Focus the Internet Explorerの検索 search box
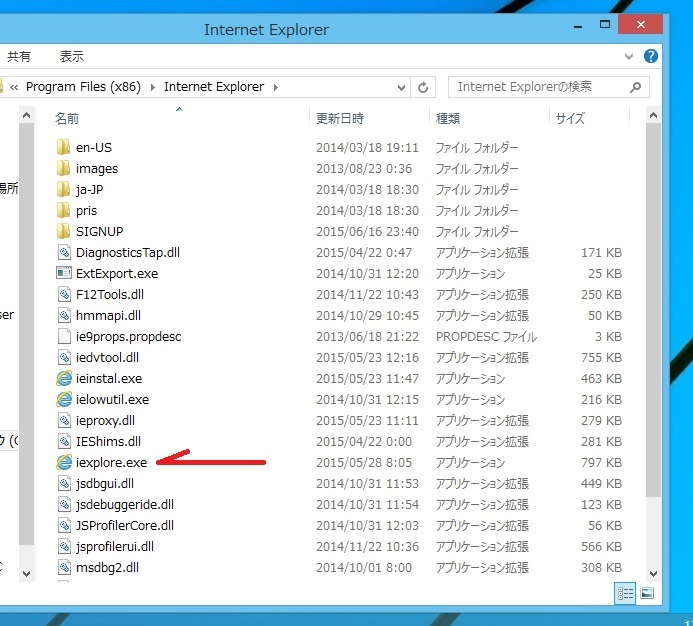This screenshot has width=693, height=626. [x=549, y=87]
